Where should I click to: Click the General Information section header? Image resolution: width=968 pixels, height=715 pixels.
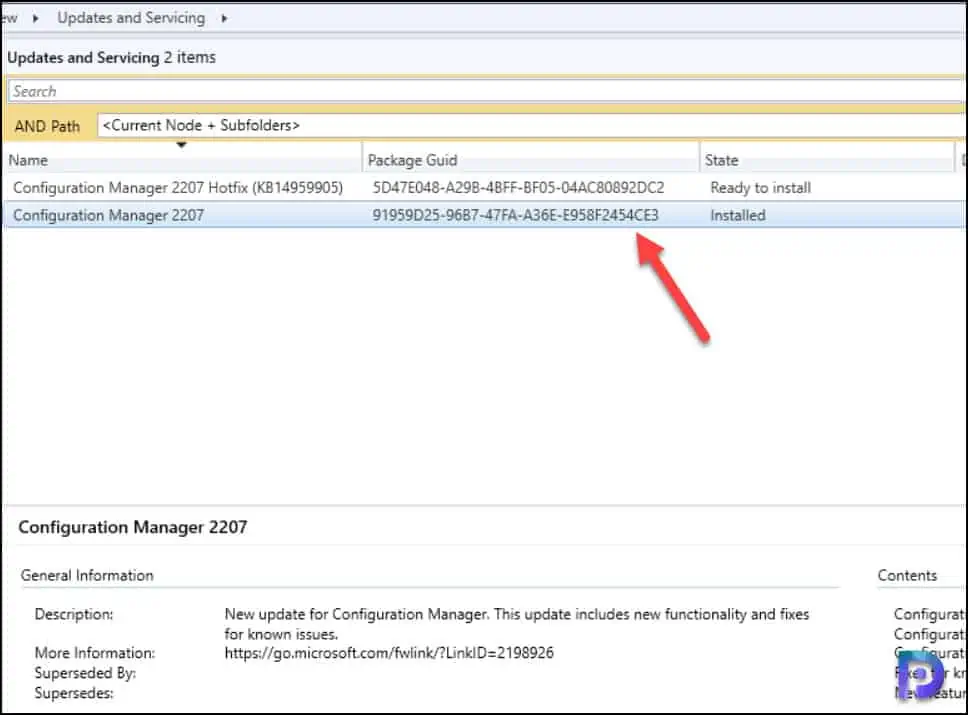click(x=87, y=575)
